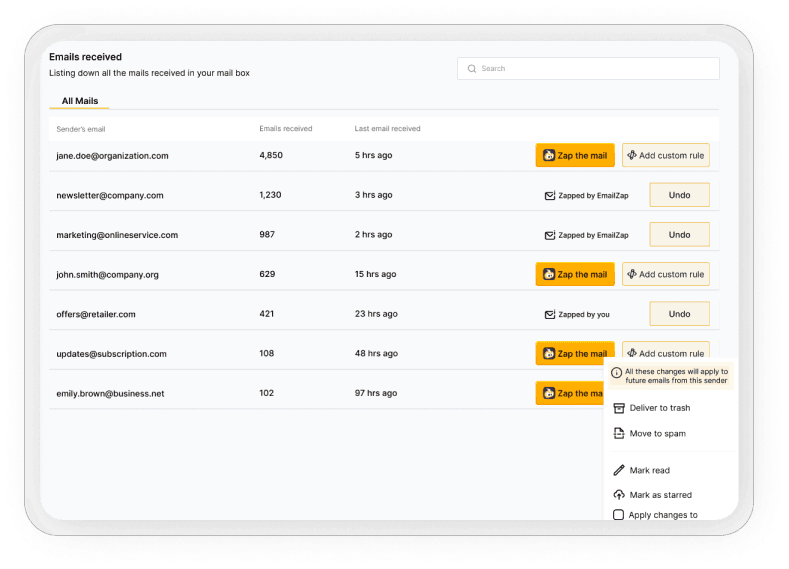This screenshot has width=789, height=569.
Task: Zap the mail from john.smith@company.org
Action: pyautogui.click(x=575, y=274)
